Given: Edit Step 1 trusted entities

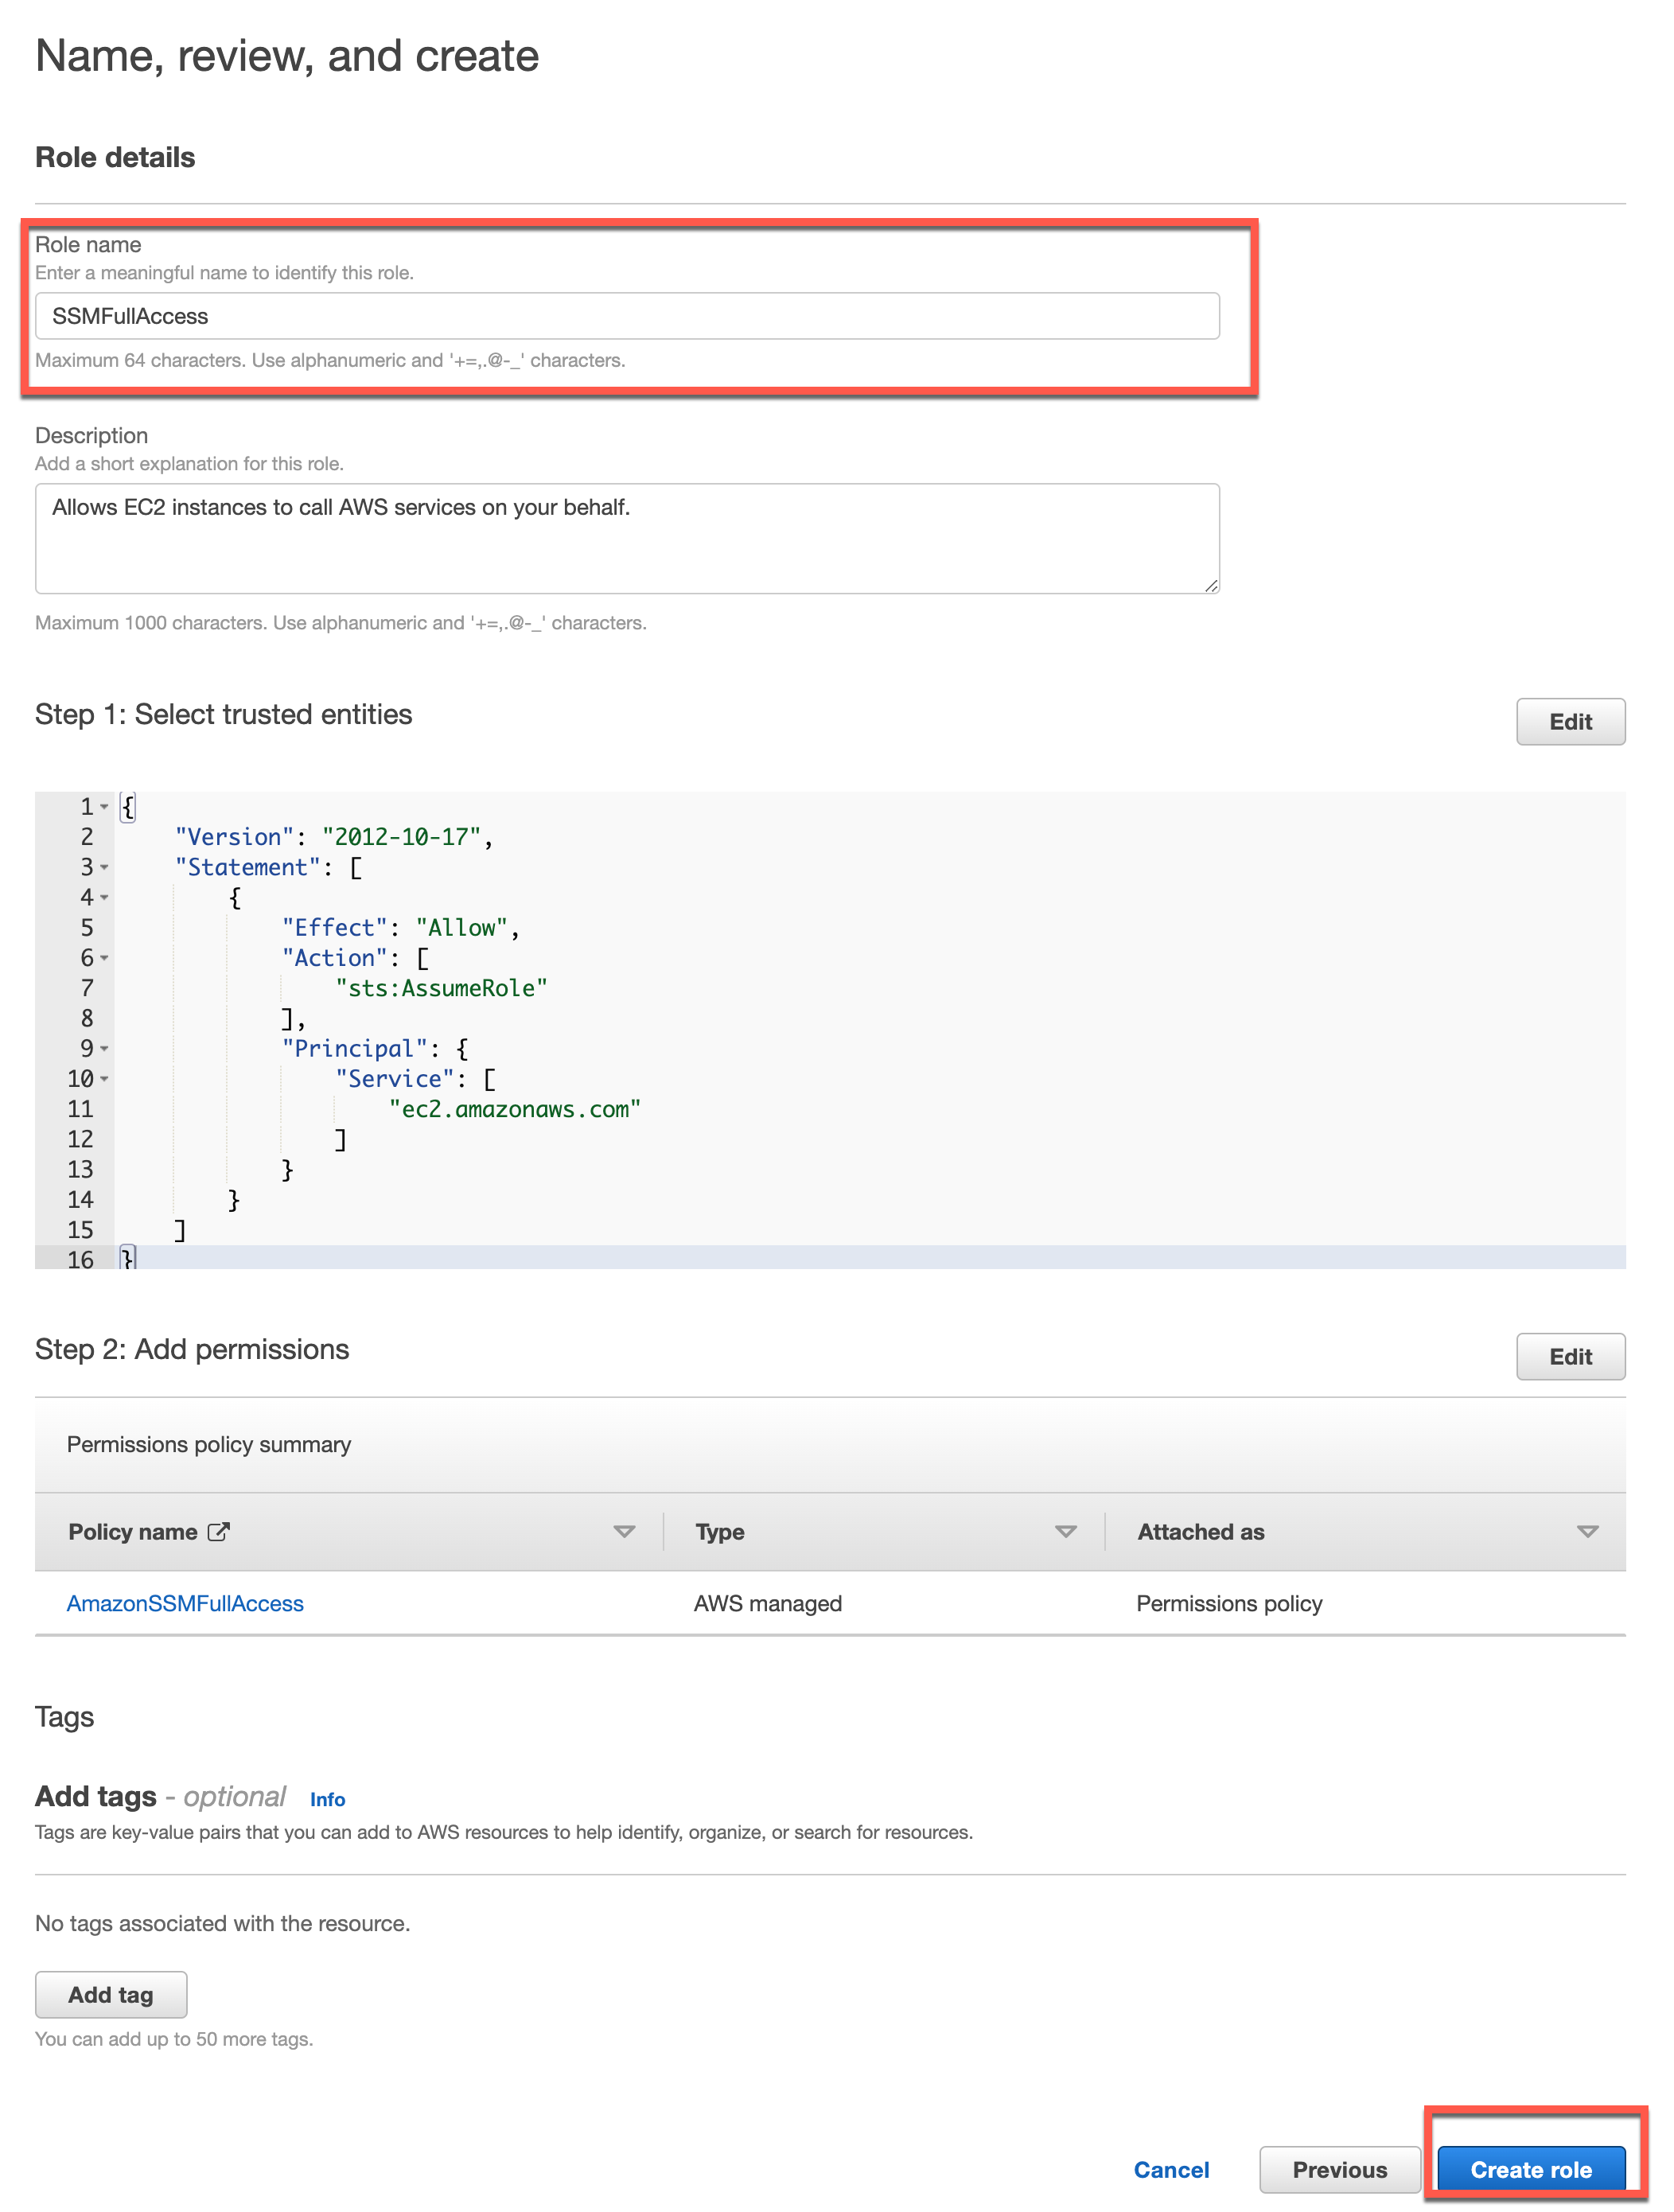Looking at the screenshot, I should (x=1569, y=722).
